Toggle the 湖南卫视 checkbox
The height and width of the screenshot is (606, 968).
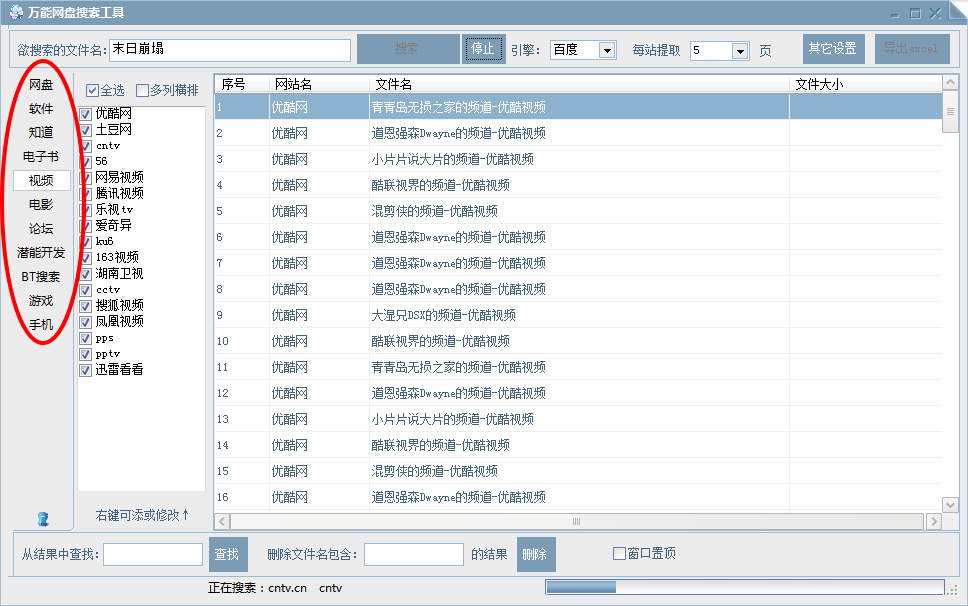tap(86, 274)
